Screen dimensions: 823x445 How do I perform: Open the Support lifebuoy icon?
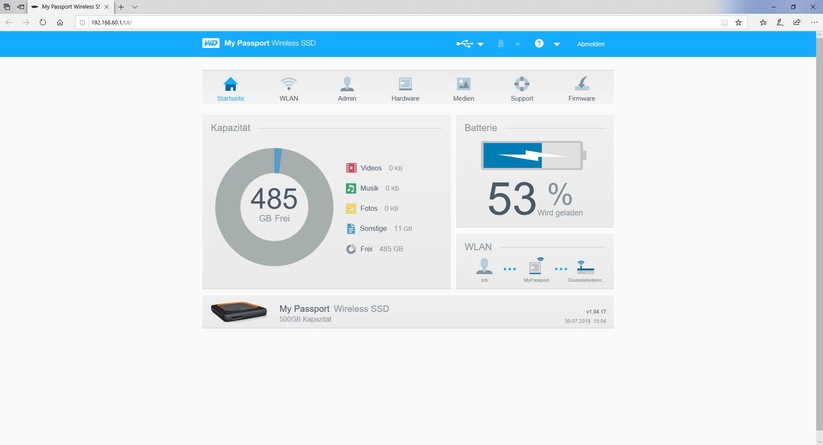[x=521, y=88]
